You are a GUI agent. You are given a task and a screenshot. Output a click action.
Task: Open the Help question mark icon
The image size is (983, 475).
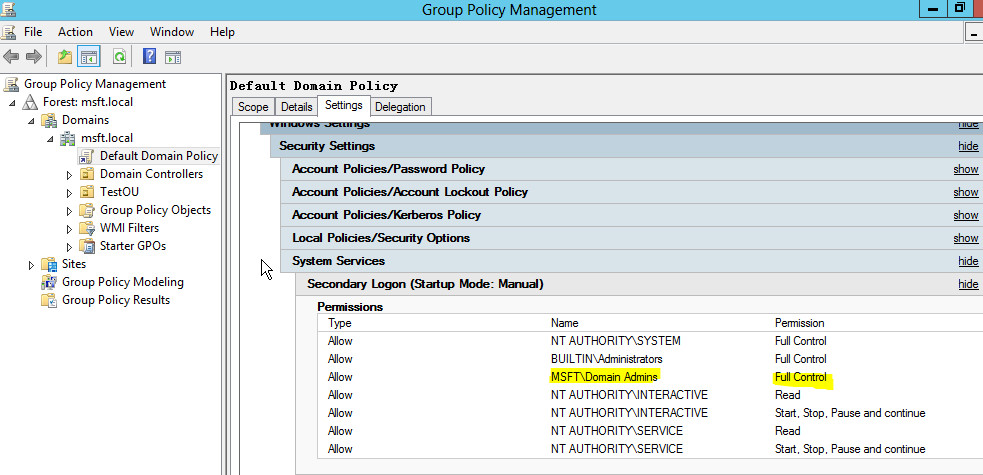(x=149, y=57)
